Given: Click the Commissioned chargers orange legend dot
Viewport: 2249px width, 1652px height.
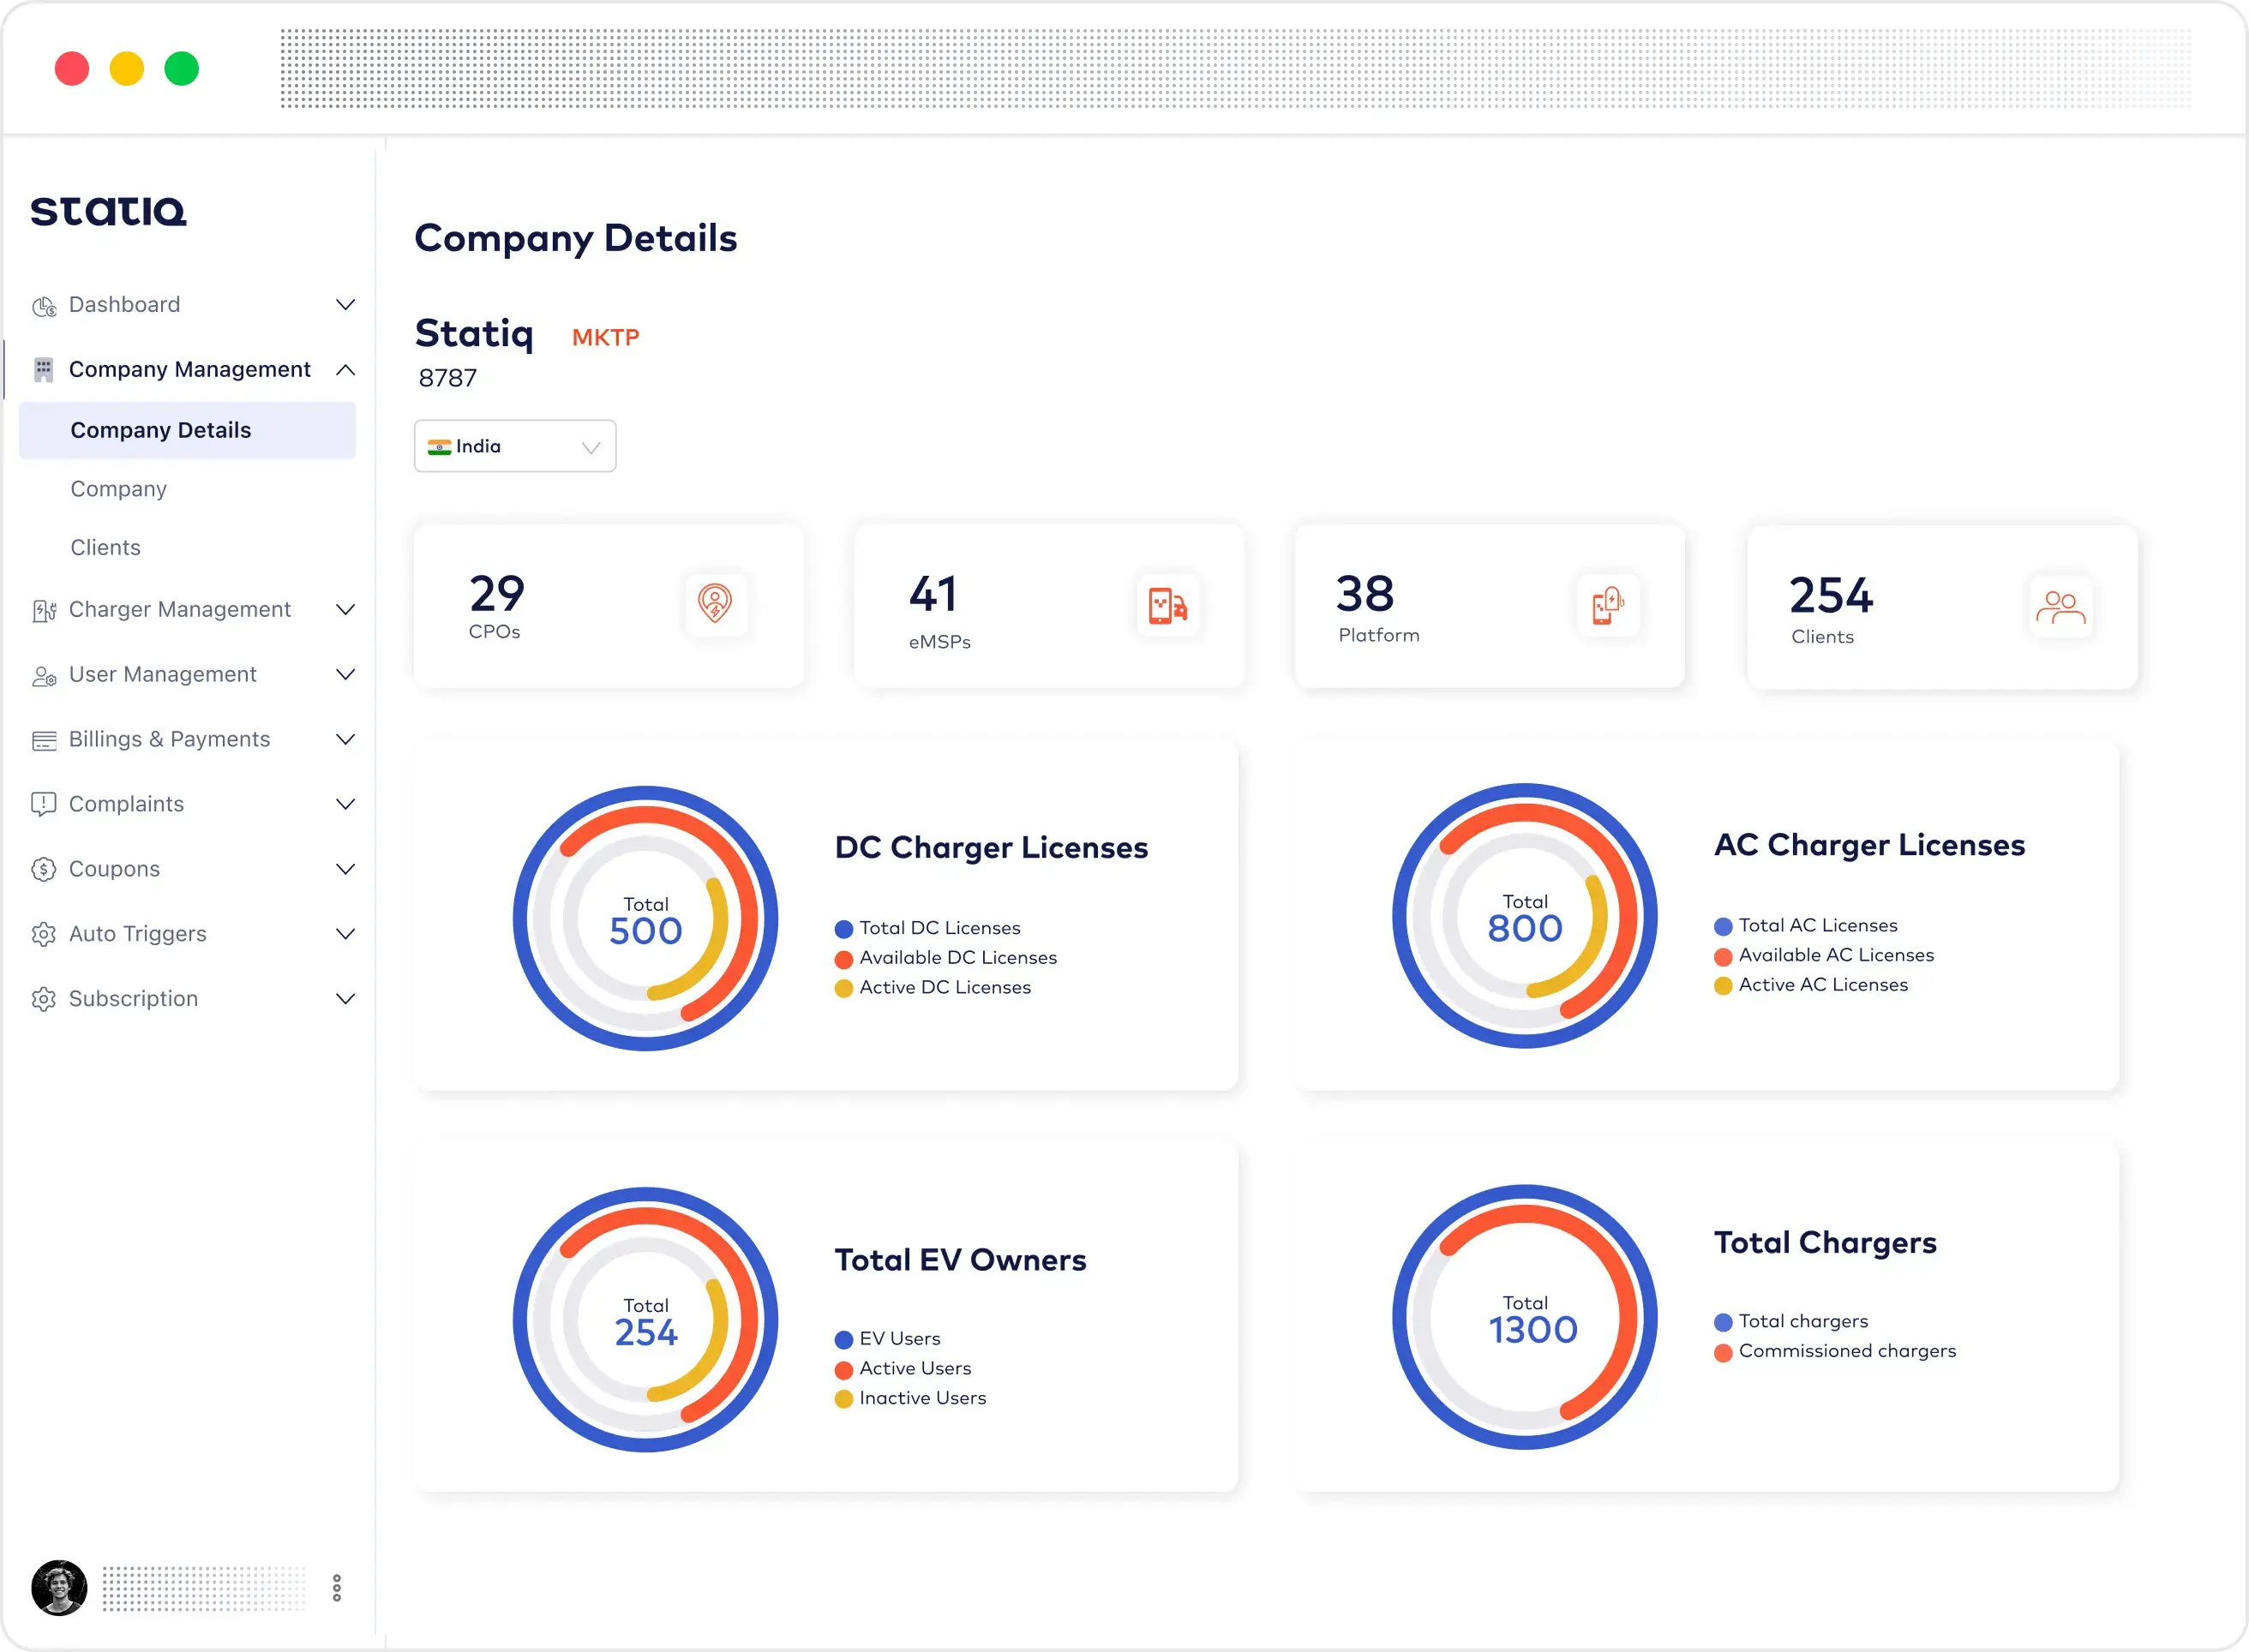Looking at the screenshot, I should click(x=1723, y=1353).
